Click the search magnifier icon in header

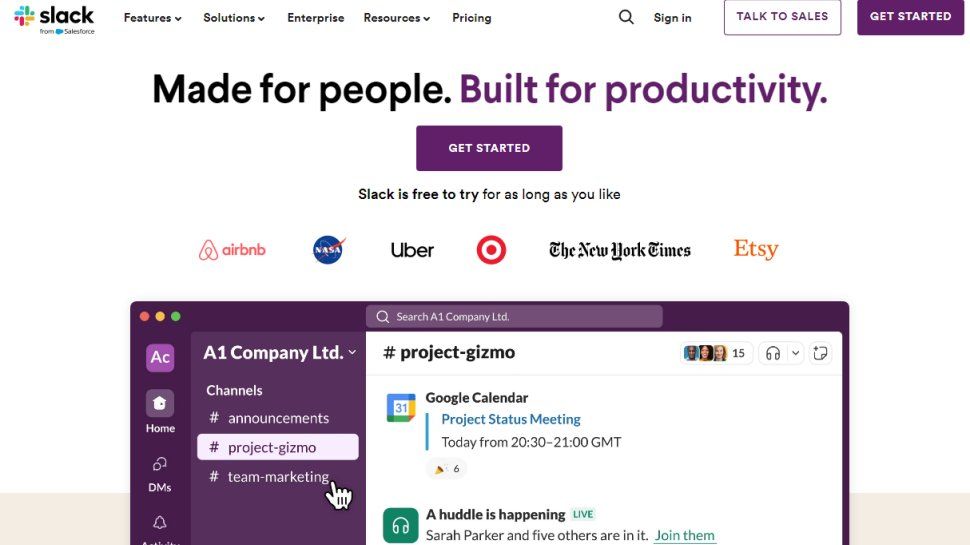tap(626, 17)
